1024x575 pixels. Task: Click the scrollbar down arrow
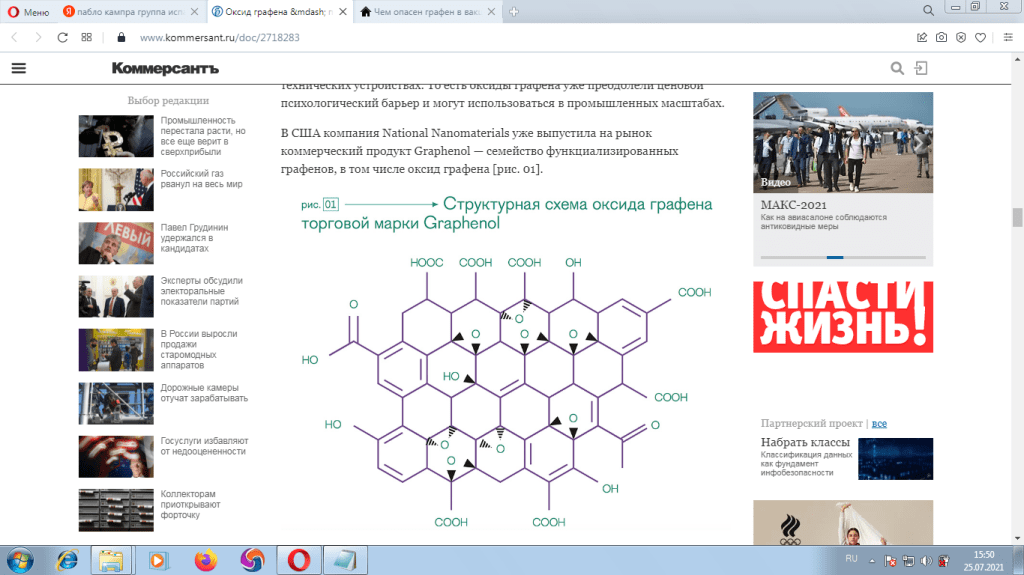1017,538
